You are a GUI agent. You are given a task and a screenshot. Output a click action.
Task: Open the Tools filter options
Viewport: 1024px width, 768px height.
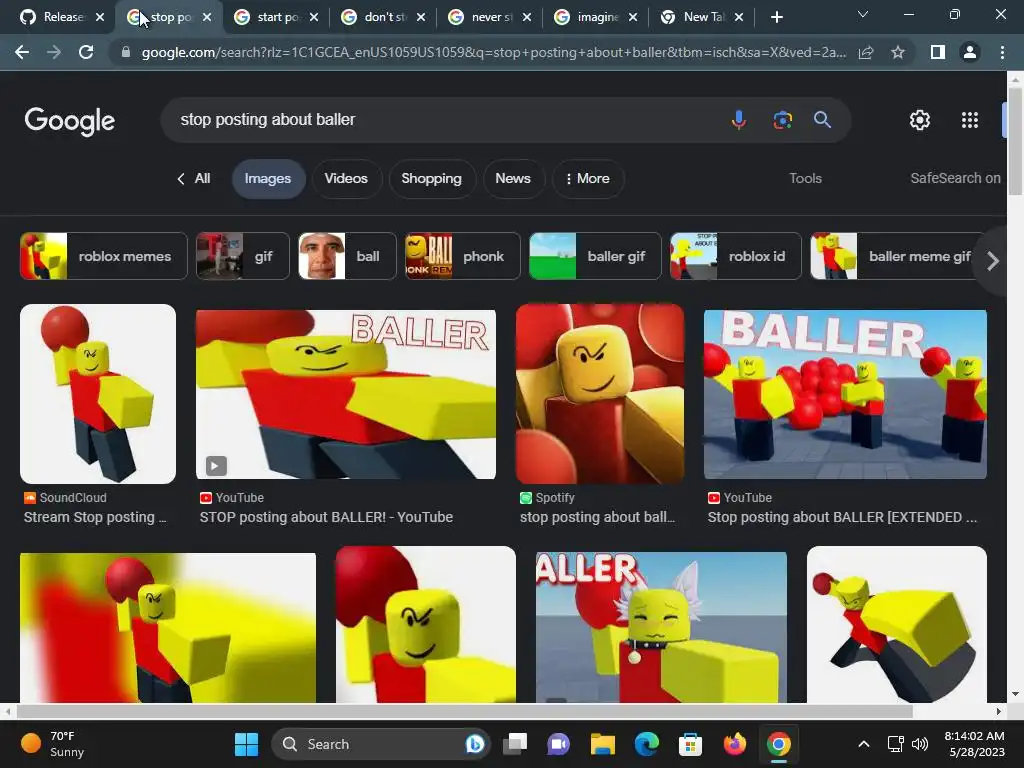click(805, 178)
